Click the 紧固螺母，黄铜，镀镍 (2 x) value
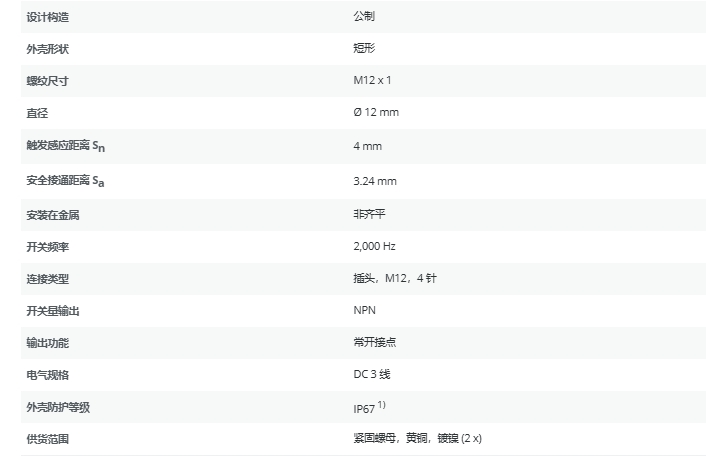The width and height of the screenshot is (706, 465). (418, 439)
